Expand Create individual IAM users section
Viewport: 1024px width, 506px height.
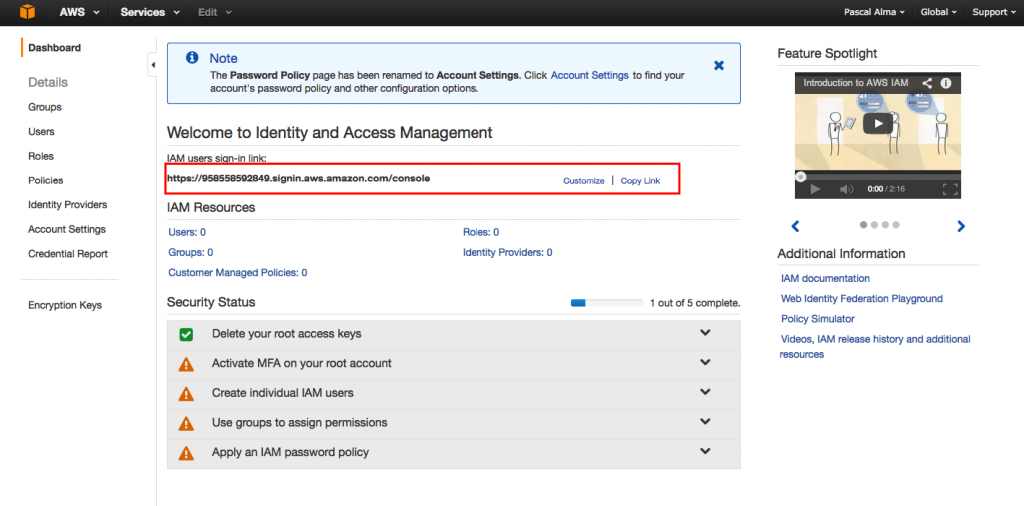pos(705,392)
